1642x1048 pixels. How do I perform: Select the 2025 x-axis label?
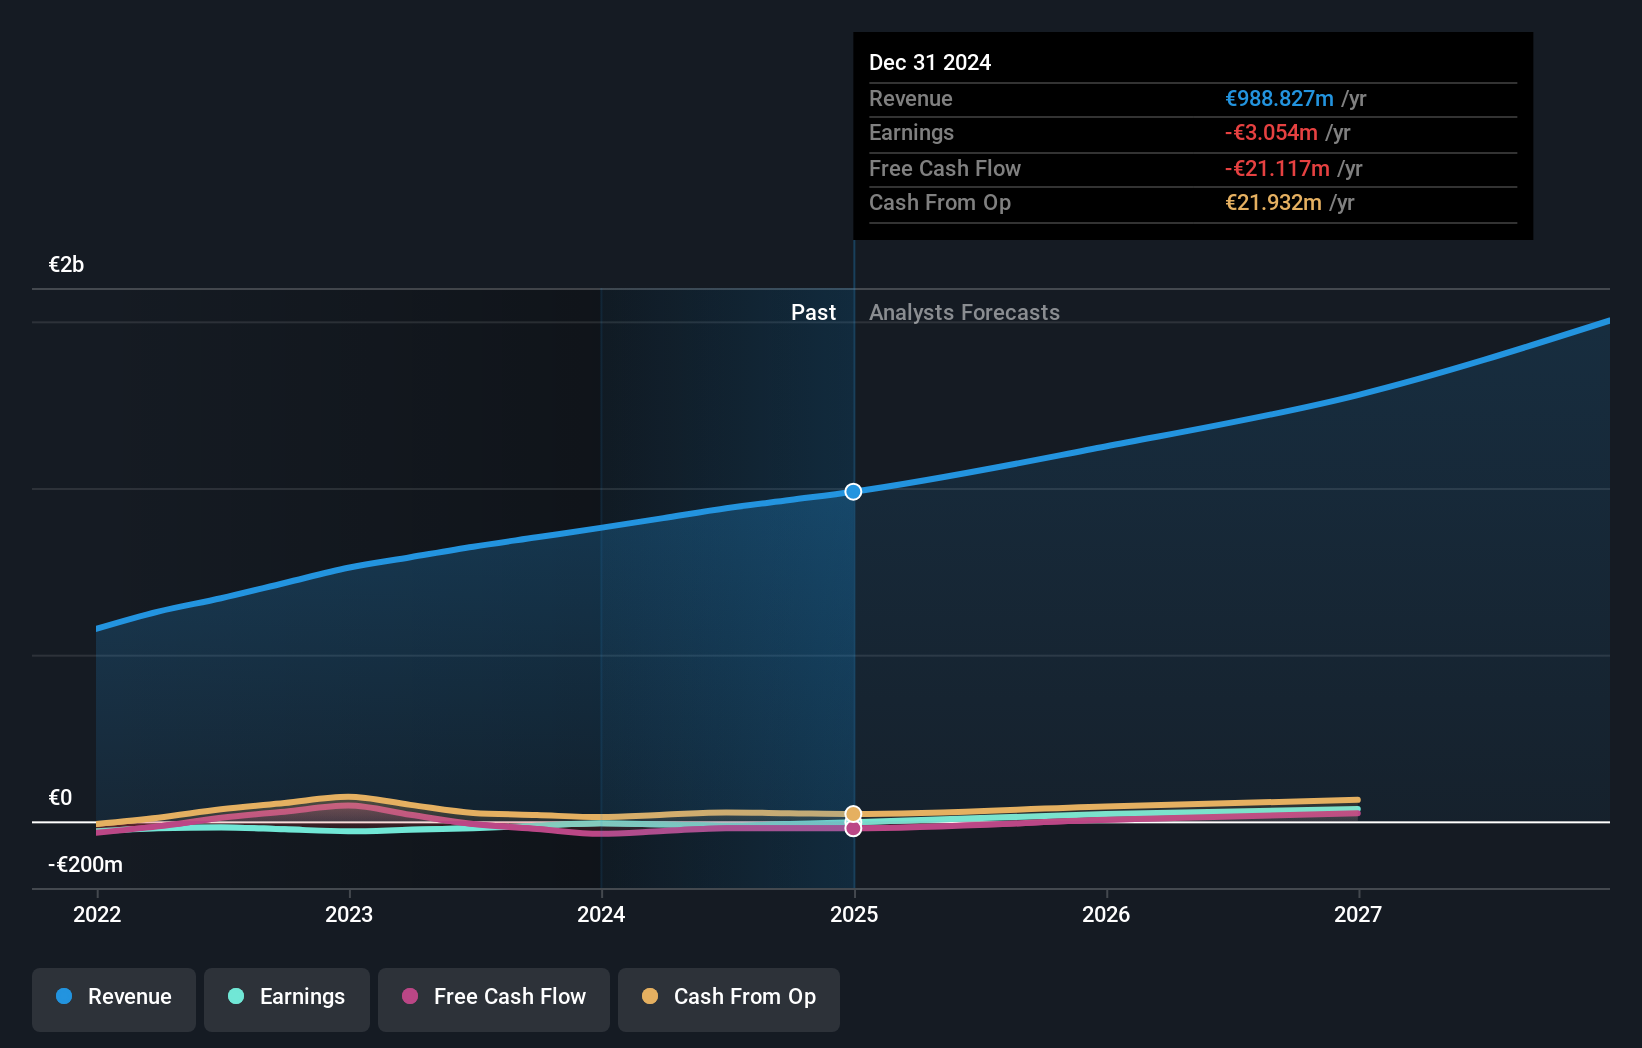(x=854, y=914)
